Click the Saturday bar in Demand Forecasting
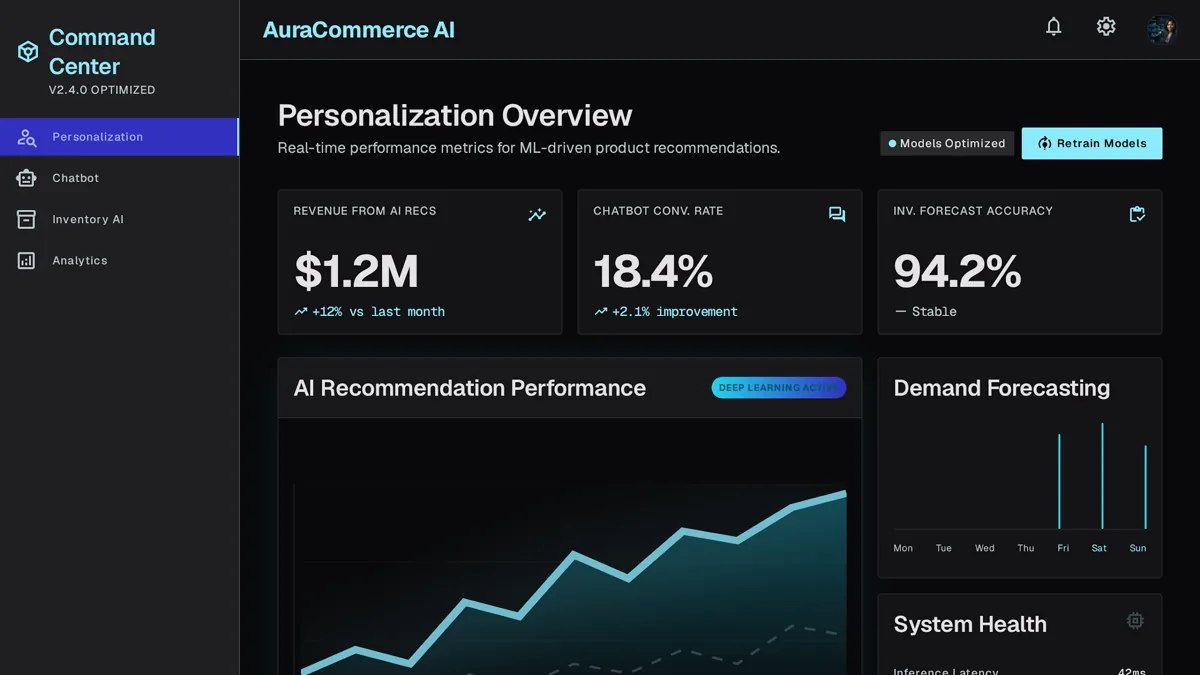This screenshot has height=675, width=1200. click(x=1102, y=476)
